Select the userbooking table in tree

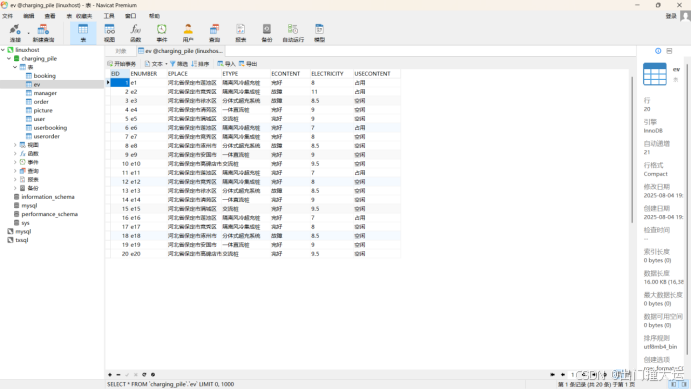click(x=50, y=128)
